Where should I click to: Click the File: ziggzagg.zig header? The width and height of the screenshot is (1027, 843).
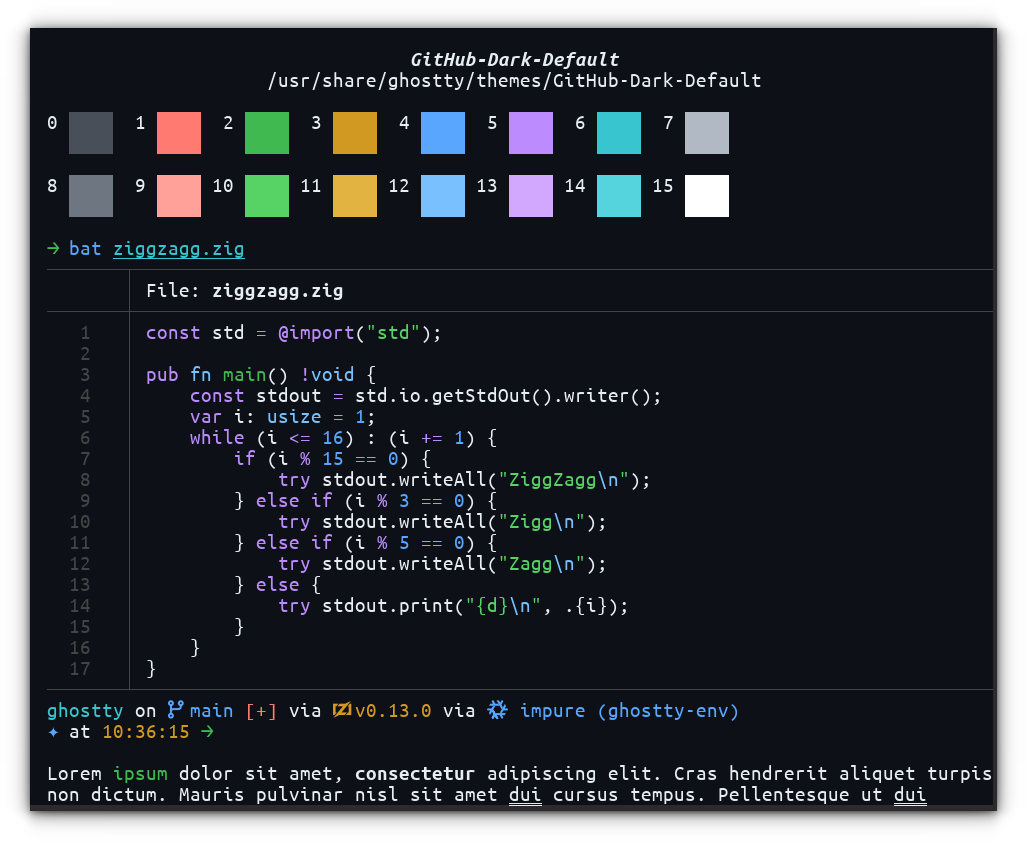pos(244,291)
